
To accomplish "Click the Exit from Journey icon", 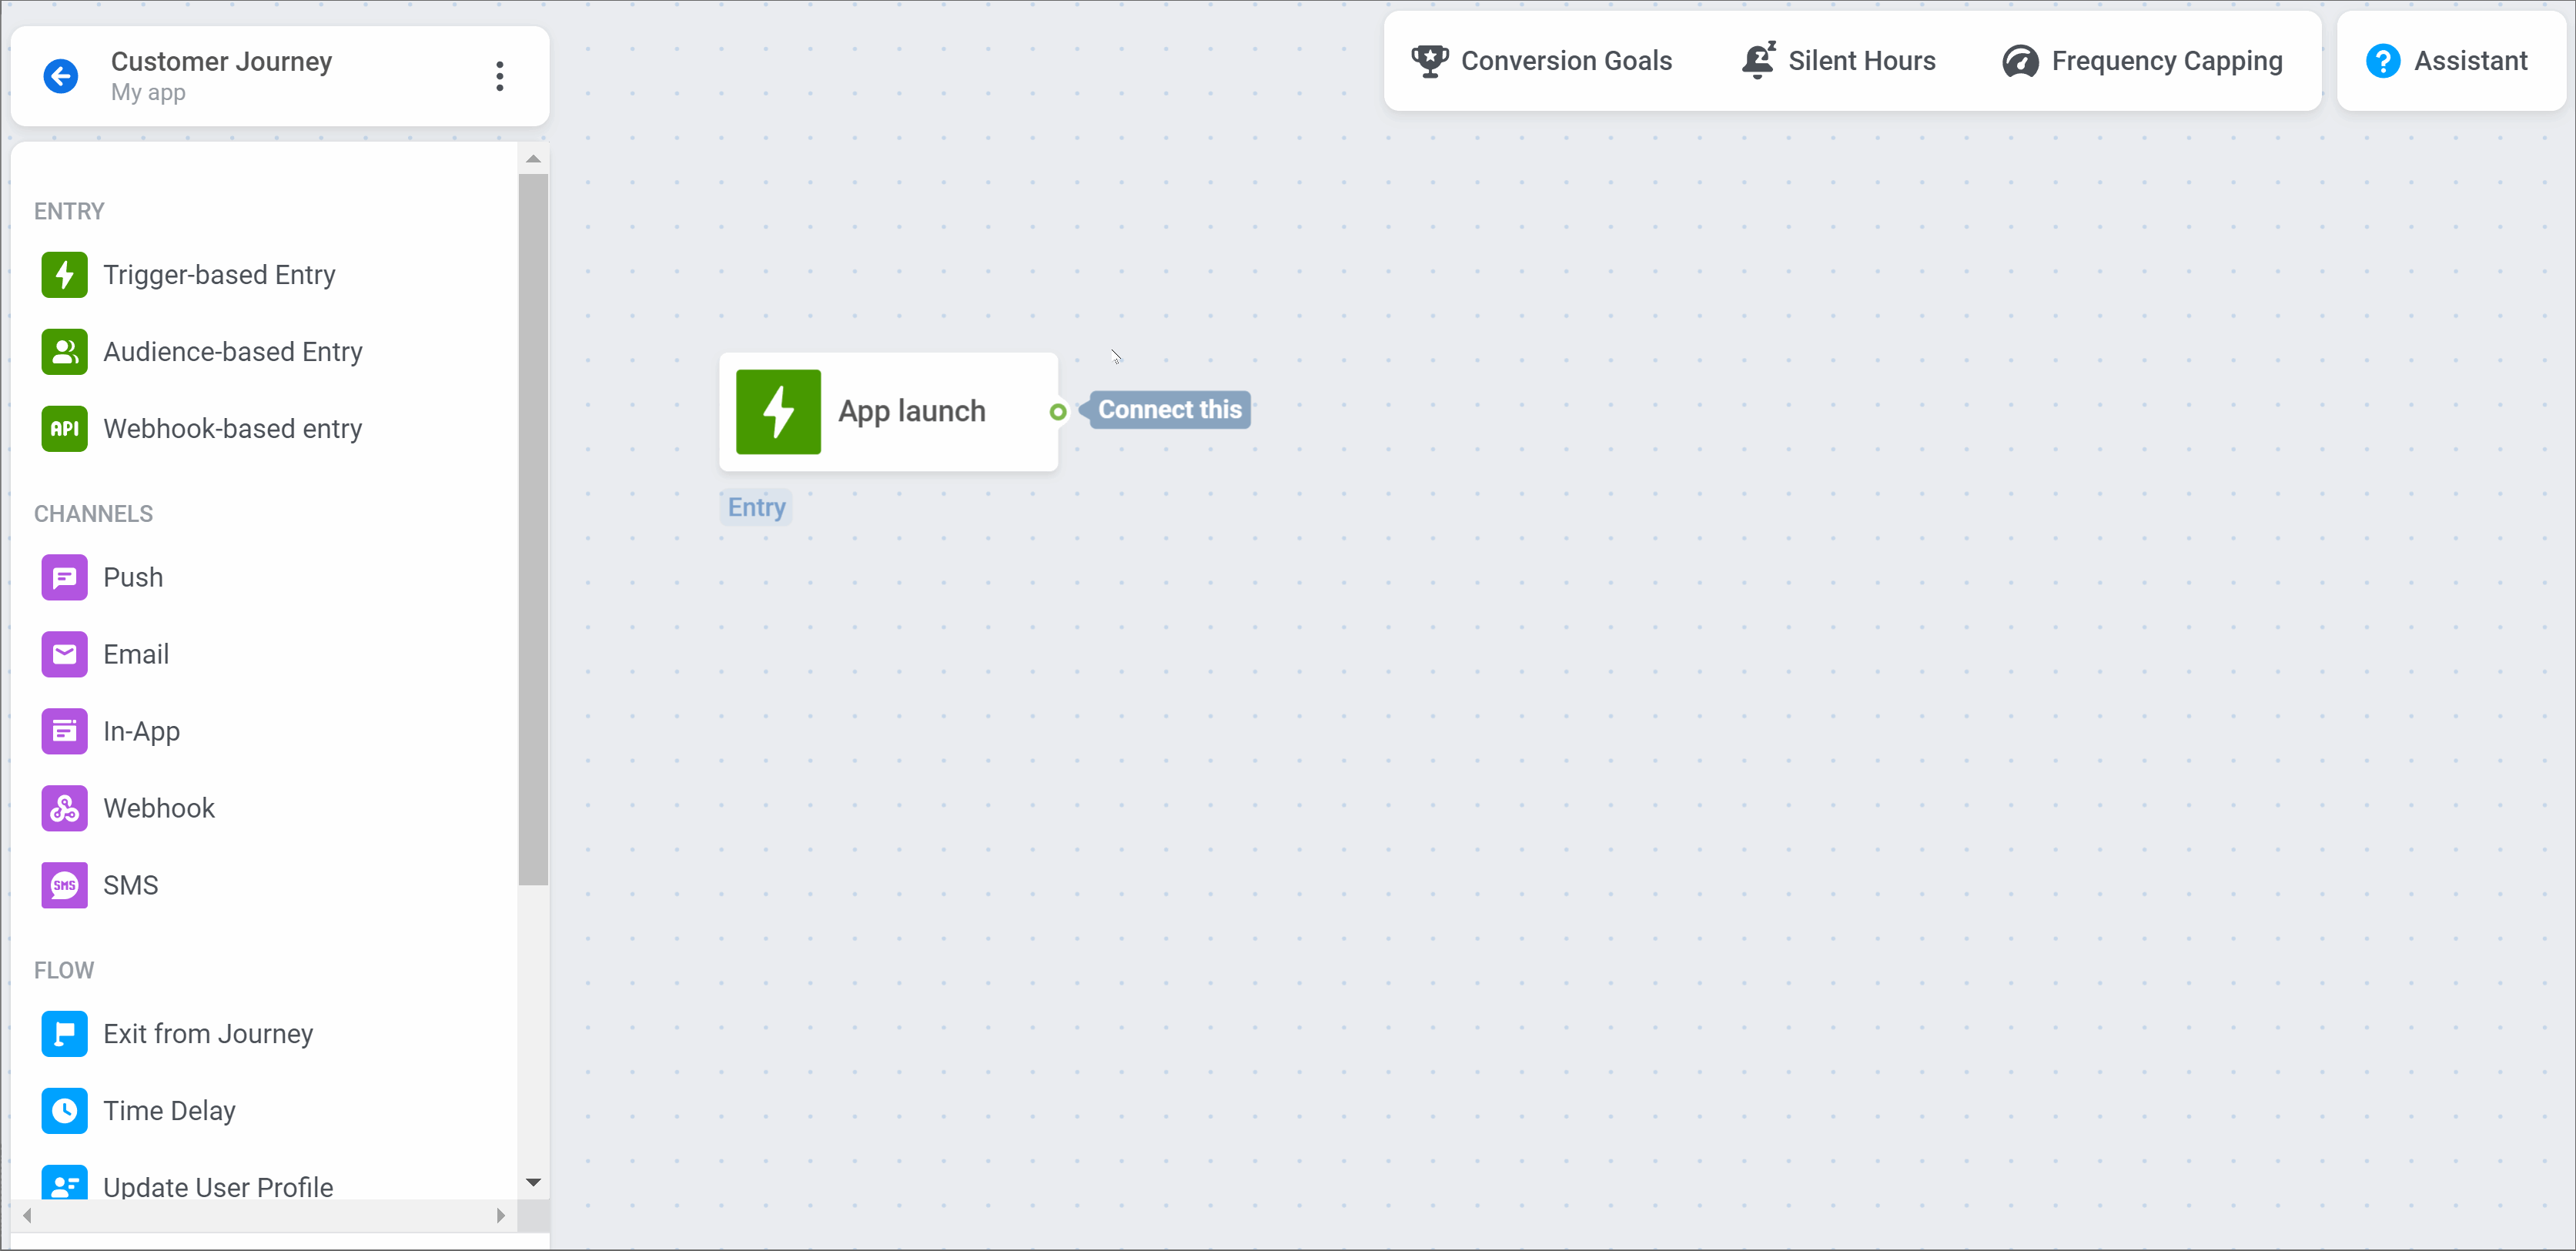I will tap(62, 1032).
